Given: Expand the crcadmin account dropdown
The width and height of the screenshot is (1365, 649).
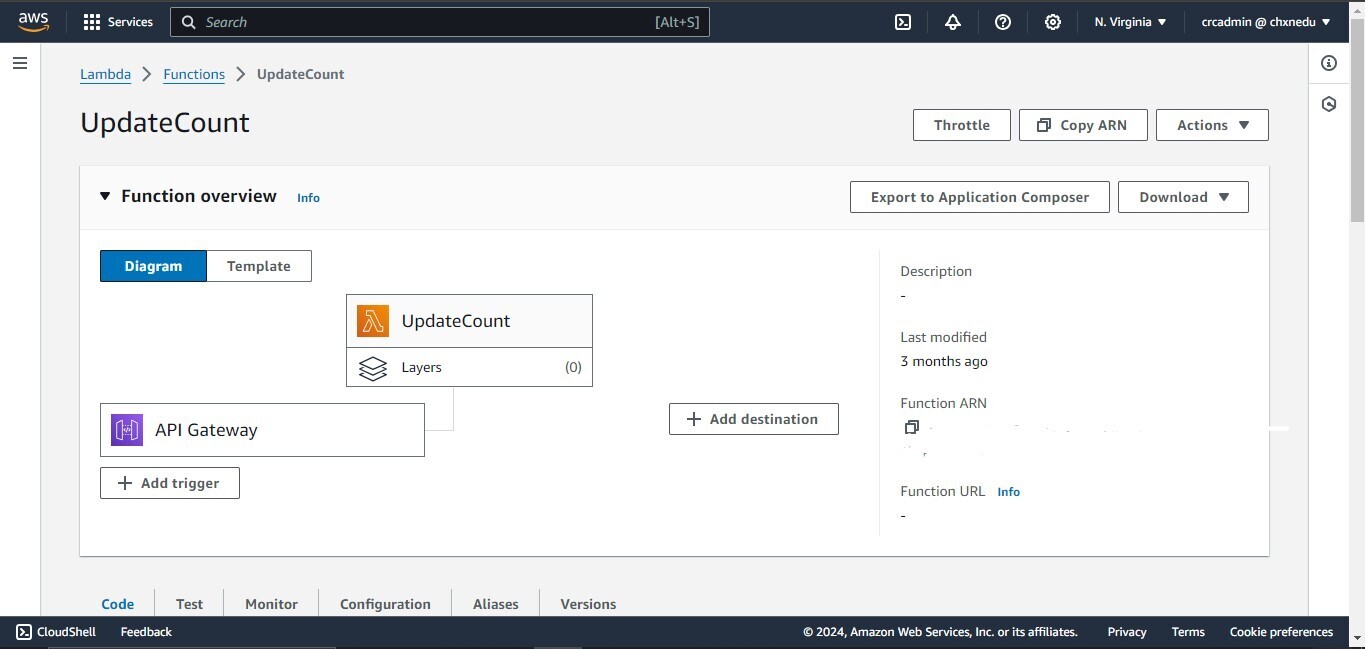Looking at the screenshot, I should click(1266, 22).
